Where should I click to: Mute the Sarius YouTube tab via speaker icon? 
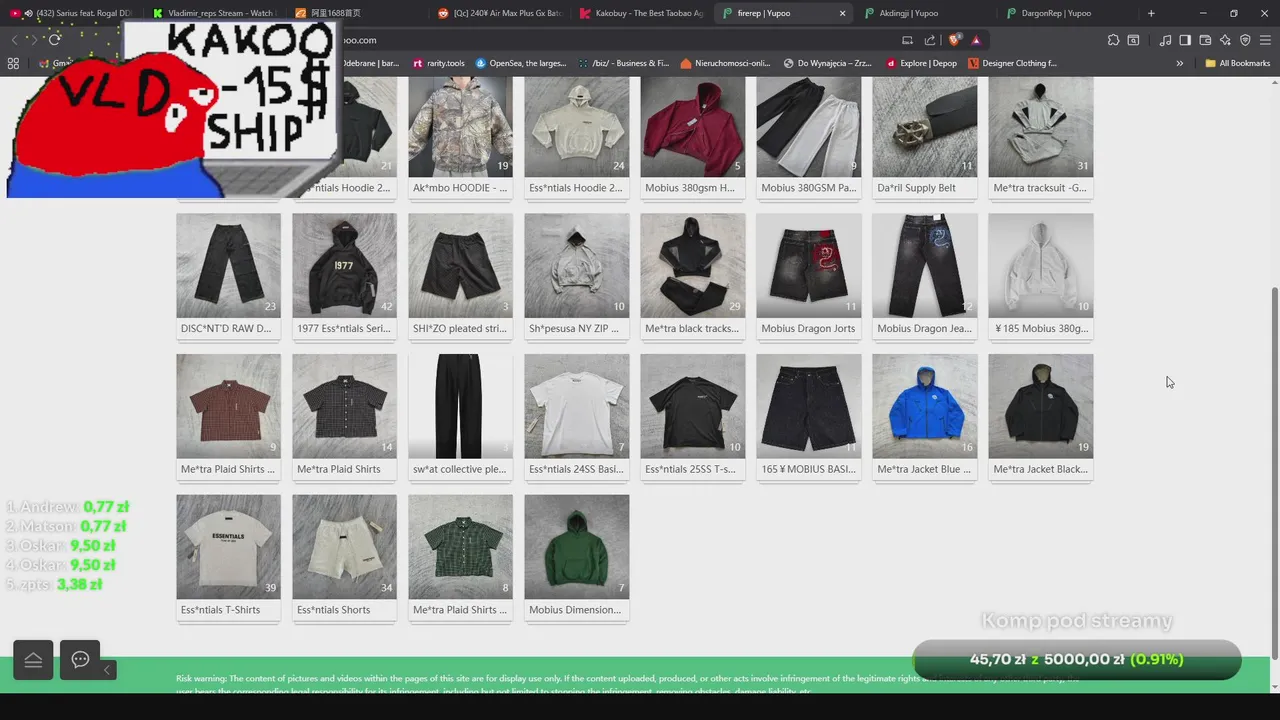click(x=28, y=13)
